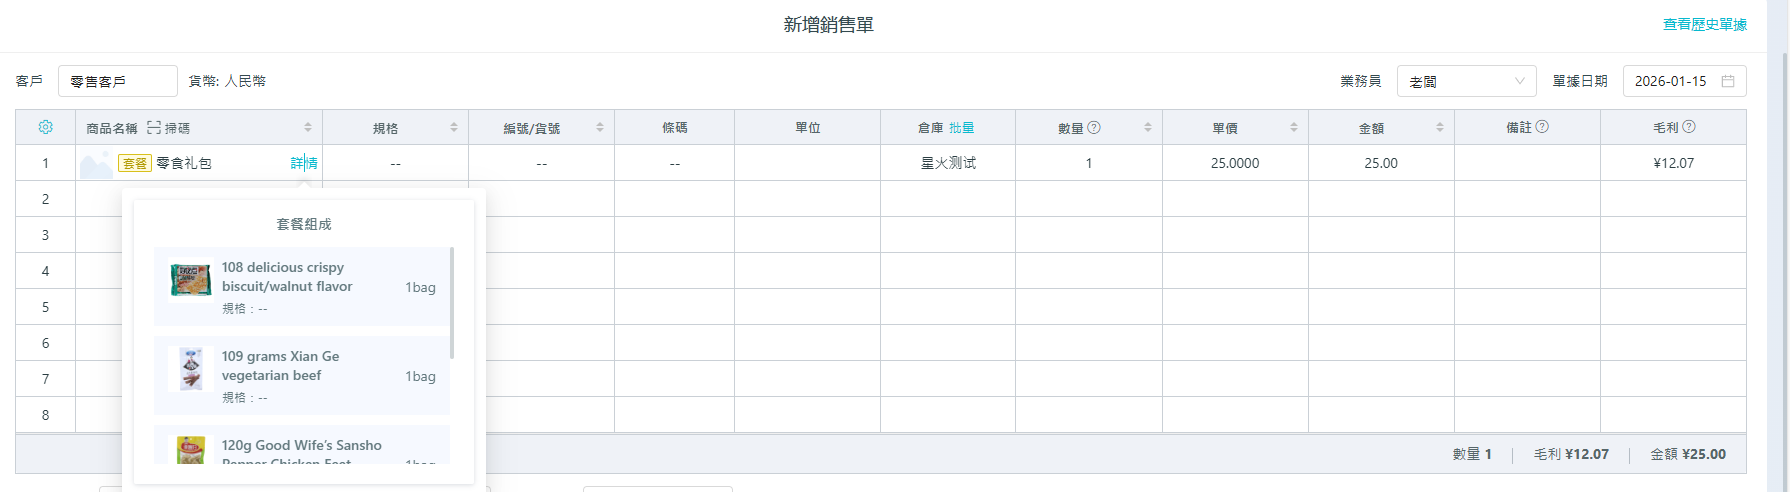The image size is (1790, 492).
Task: Click the crispy biscuit thumbnail in 套餐組成
Action: pyautogui.click(x=190, y=280)
